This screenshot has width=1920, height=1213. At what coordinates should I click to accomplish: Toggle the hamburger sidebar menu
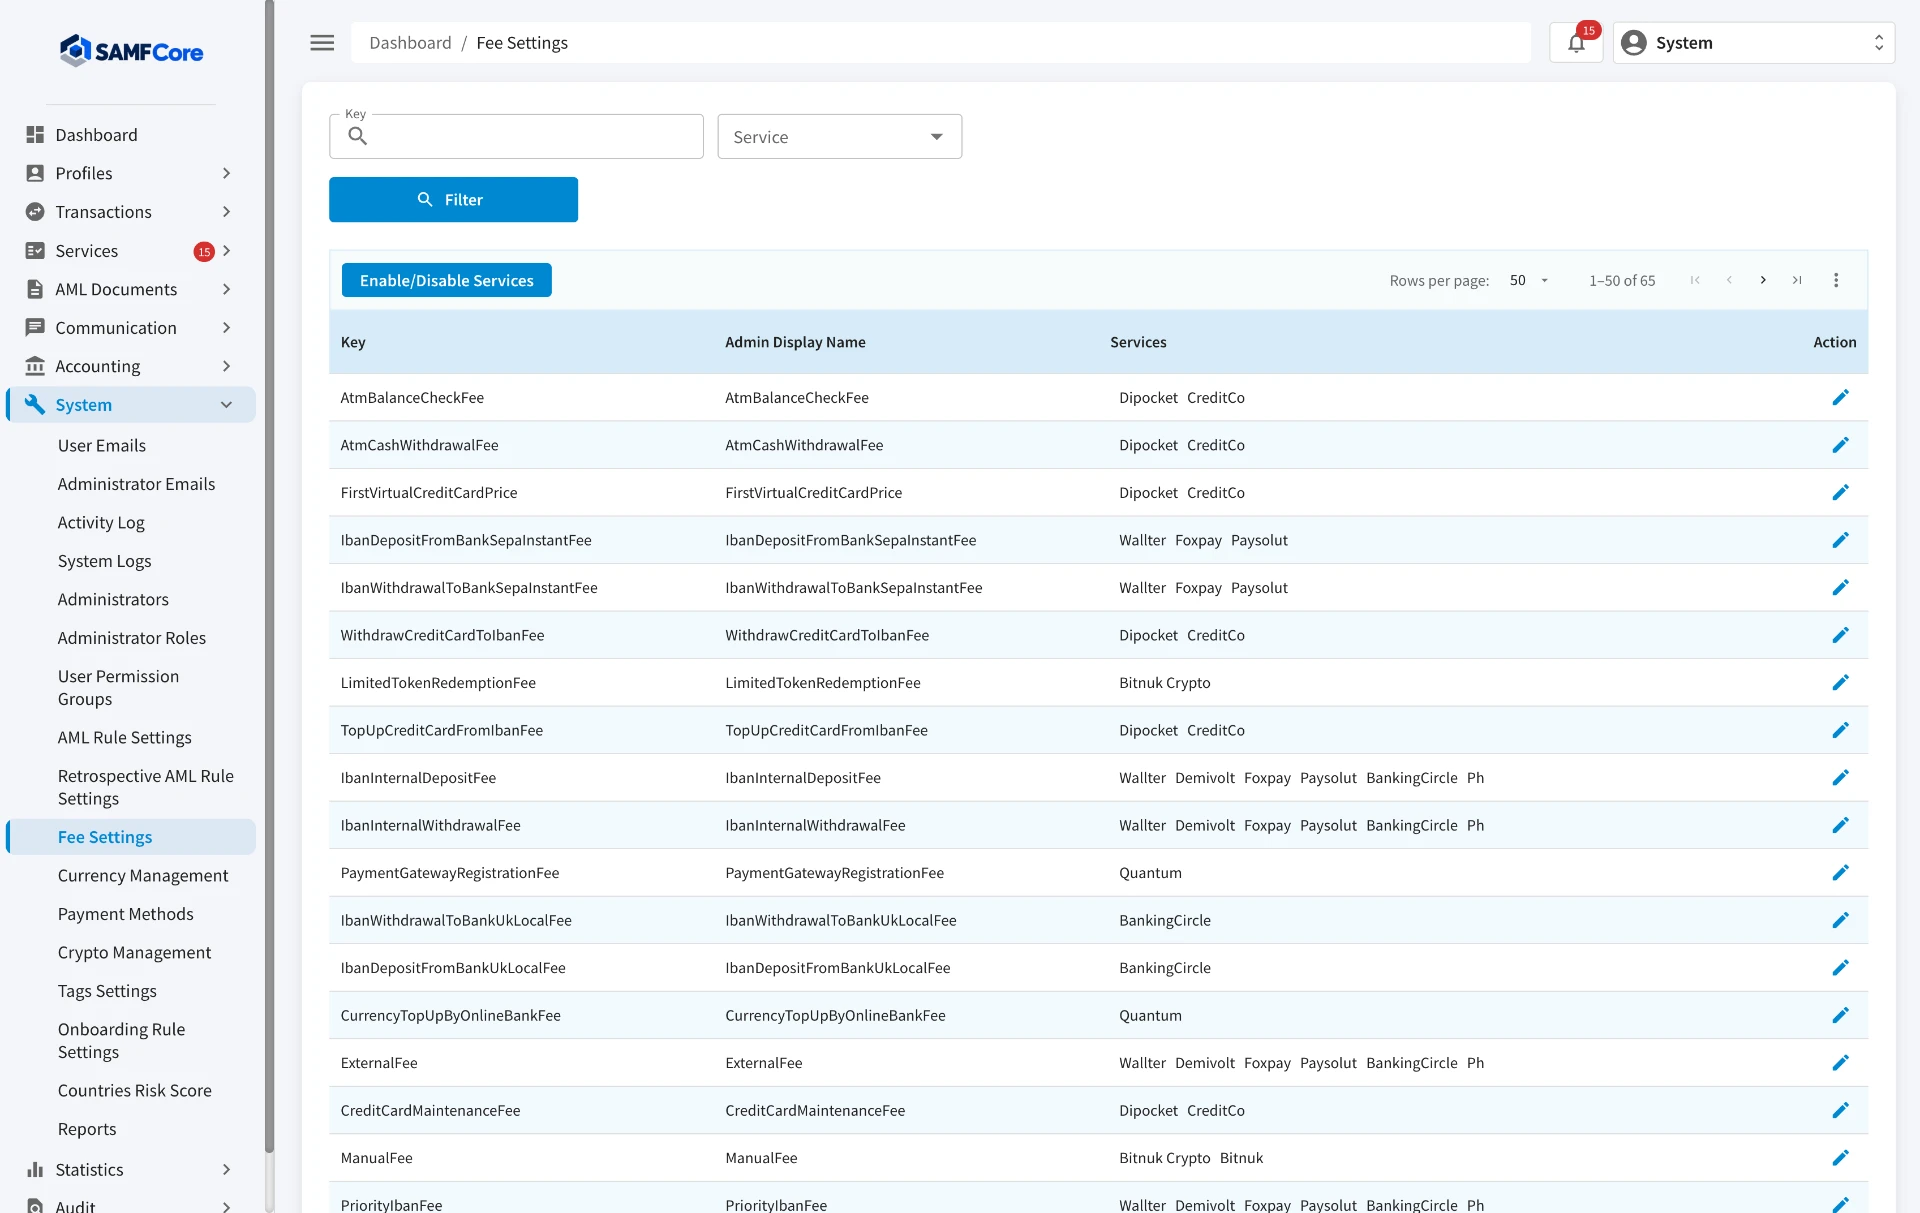click(x=322, y=43)
